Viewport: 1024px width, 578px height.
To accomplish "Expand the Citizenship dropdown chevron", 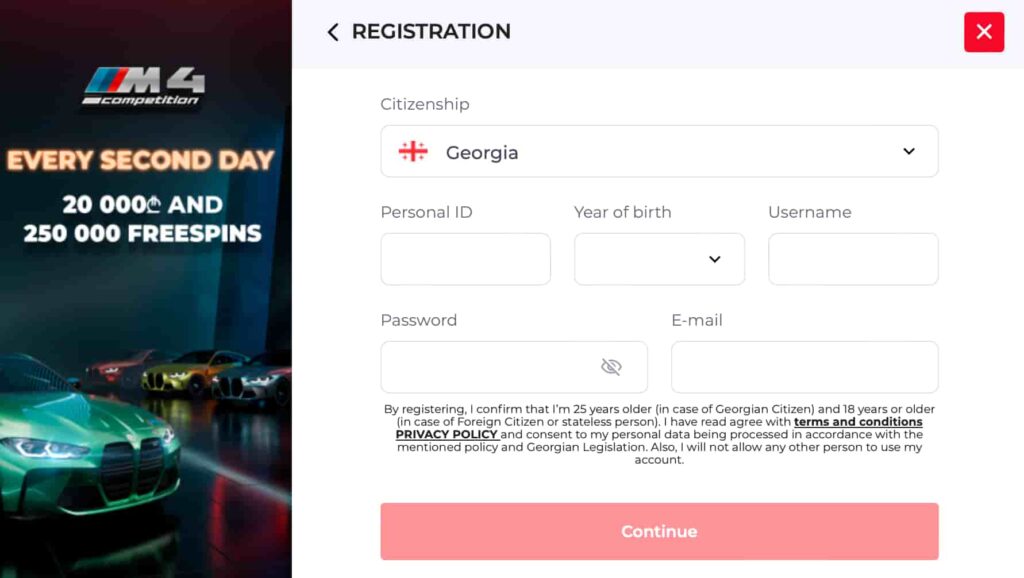I will tap(908, 152).
